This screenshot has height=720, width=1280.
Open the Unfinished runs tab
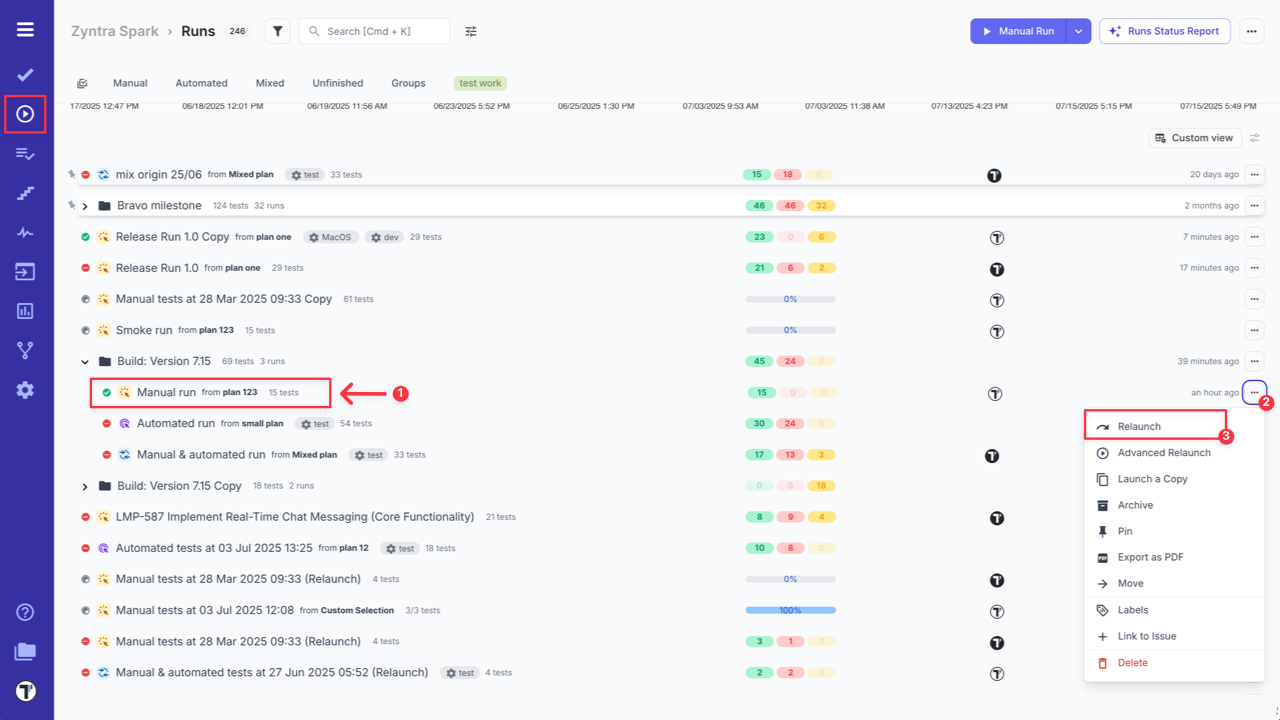tap(337, 83)
